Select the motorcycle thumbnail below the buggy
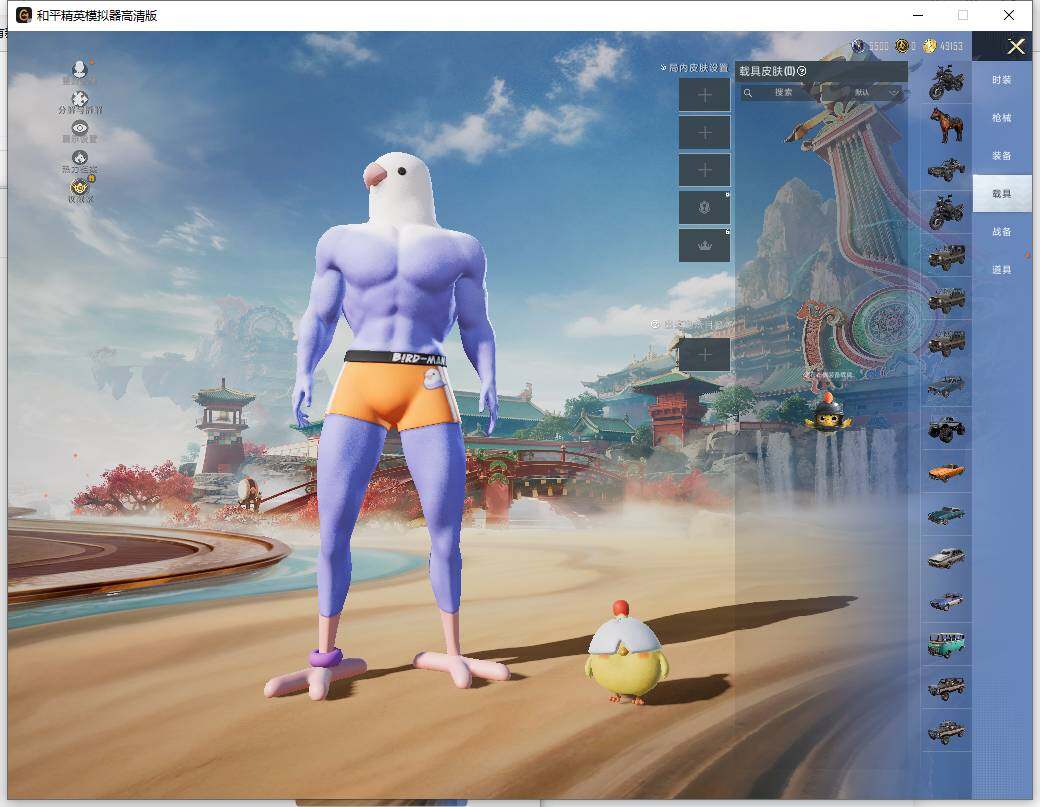 (946, 212)
